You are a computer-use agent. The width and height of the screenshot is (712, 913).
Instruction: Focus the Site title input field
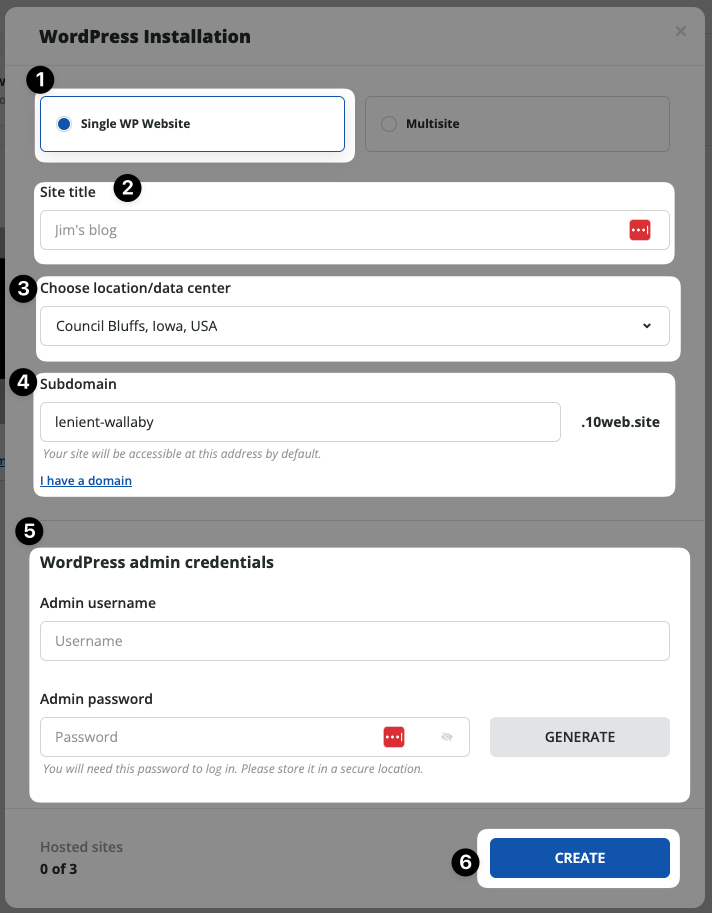point(355,230)
